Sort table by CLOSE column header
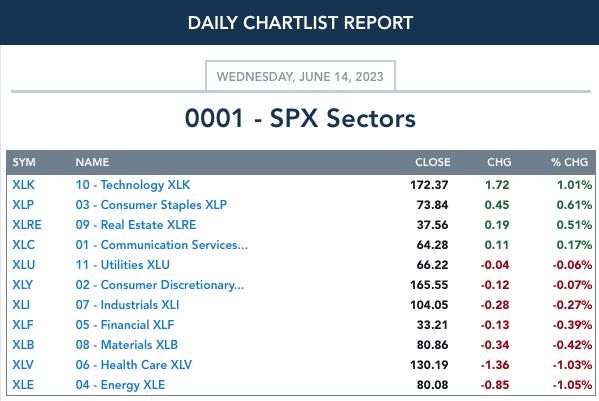Image resolution: width=599 pixels, height=401 pixels. (432, 162)
